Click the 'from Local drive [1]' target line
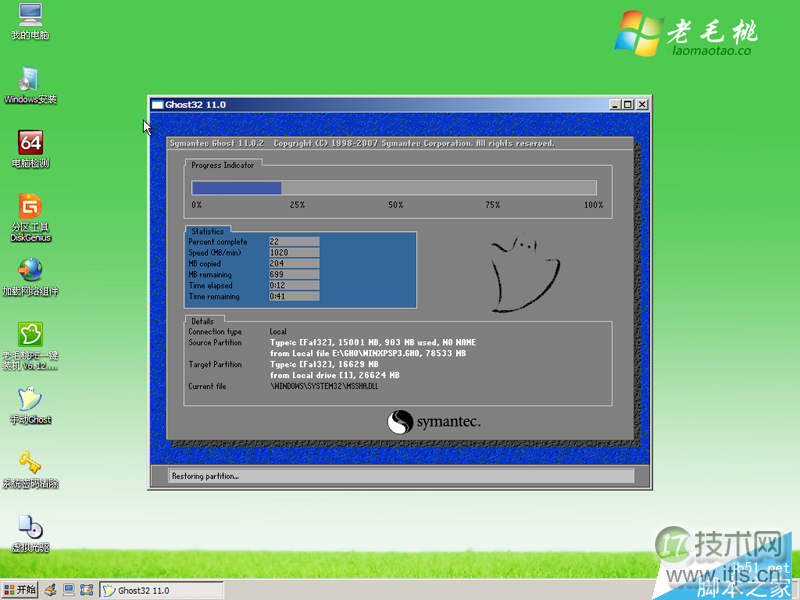The image size is (800, 600). [x=335, y=375]
